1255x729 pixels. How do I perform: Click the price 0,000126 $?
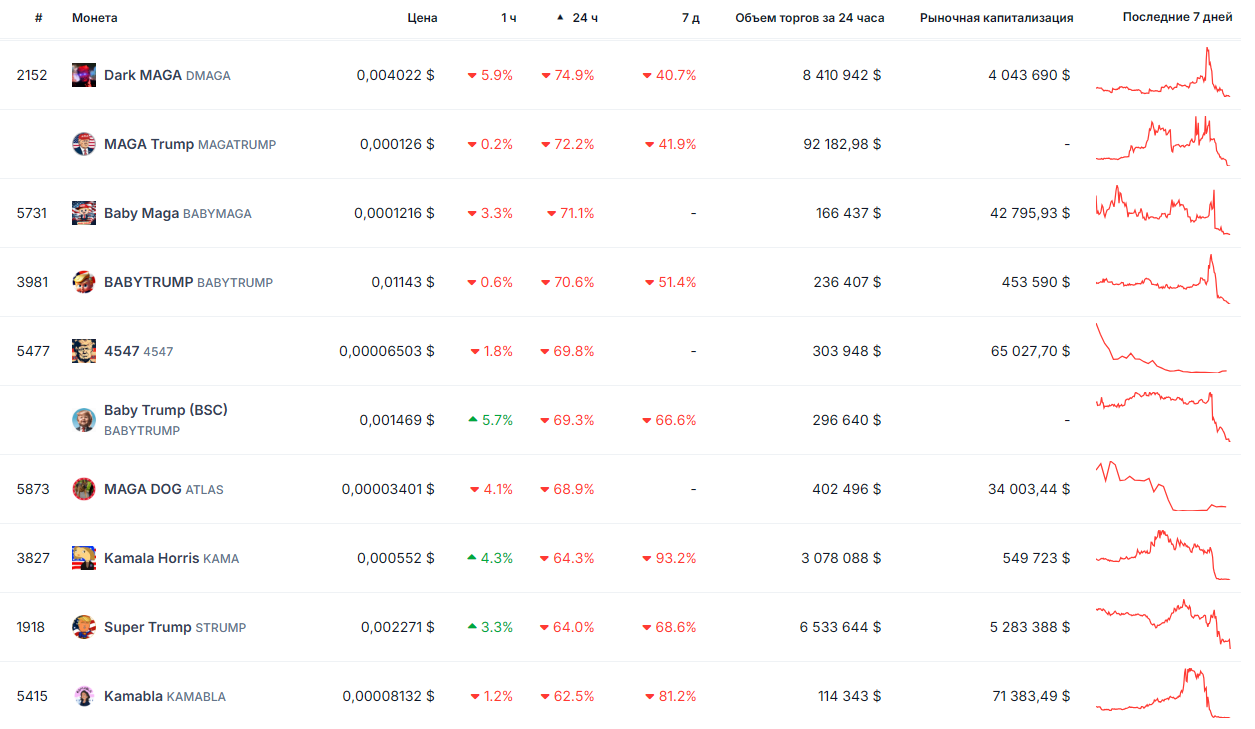click(398, 144)
